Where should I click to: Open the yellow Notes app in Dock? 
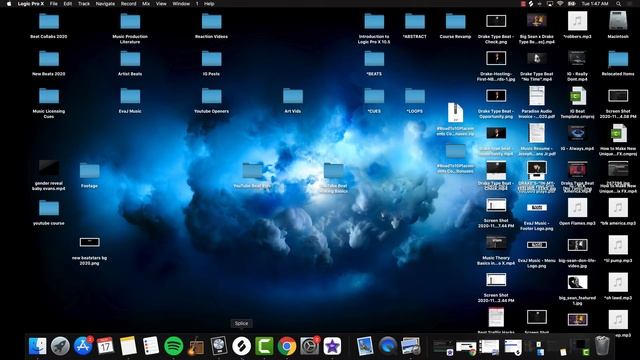point(128,346)
